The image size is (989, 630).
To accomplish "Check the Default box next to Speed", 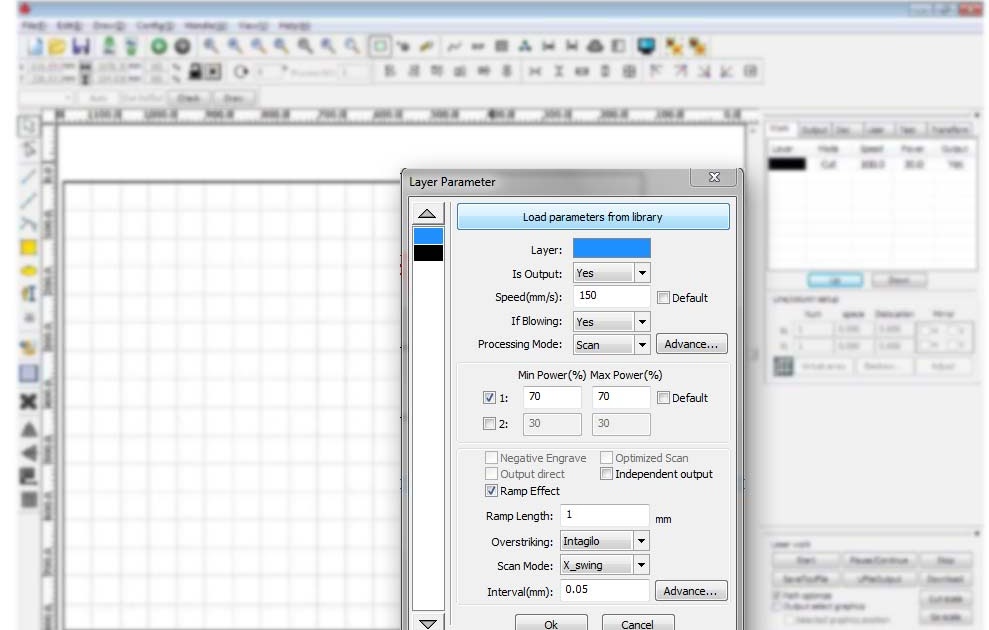I will click(x=663, y=297).
